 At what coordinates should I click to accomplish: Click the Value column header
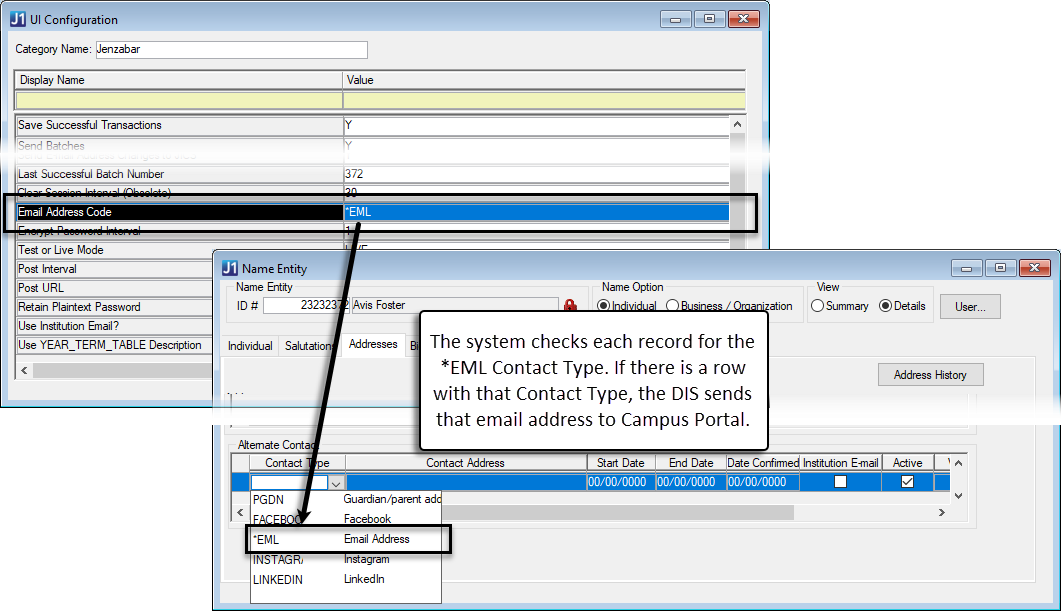pos(544,80)
